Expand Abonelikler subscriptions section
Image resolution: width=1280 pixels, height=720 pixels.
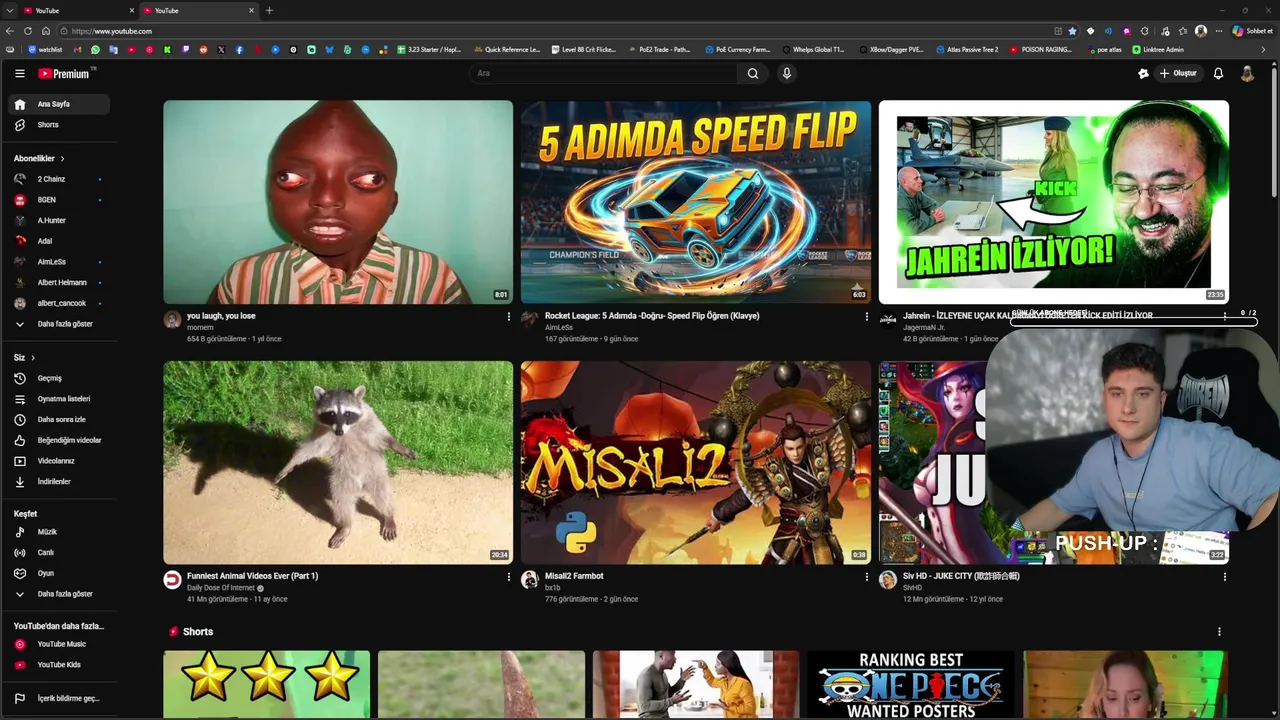(39, 158)
